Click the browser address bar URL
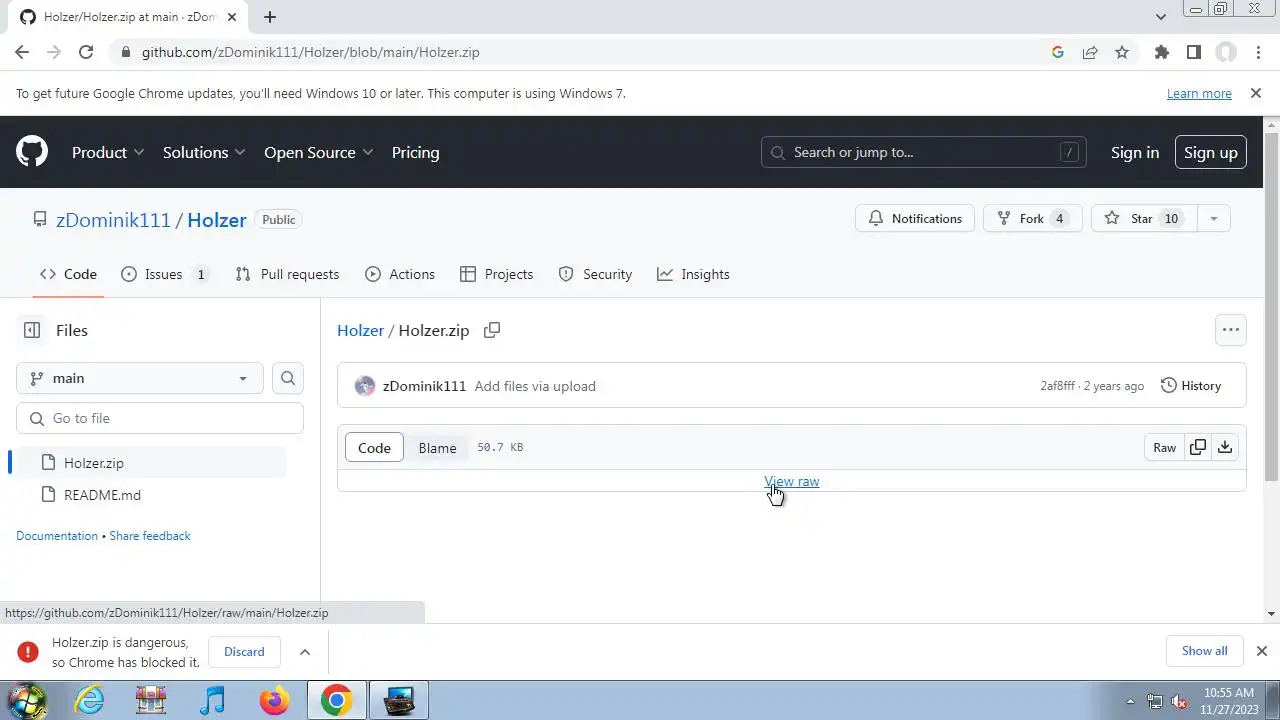1280x720 pixels. [x=310, y=52]
